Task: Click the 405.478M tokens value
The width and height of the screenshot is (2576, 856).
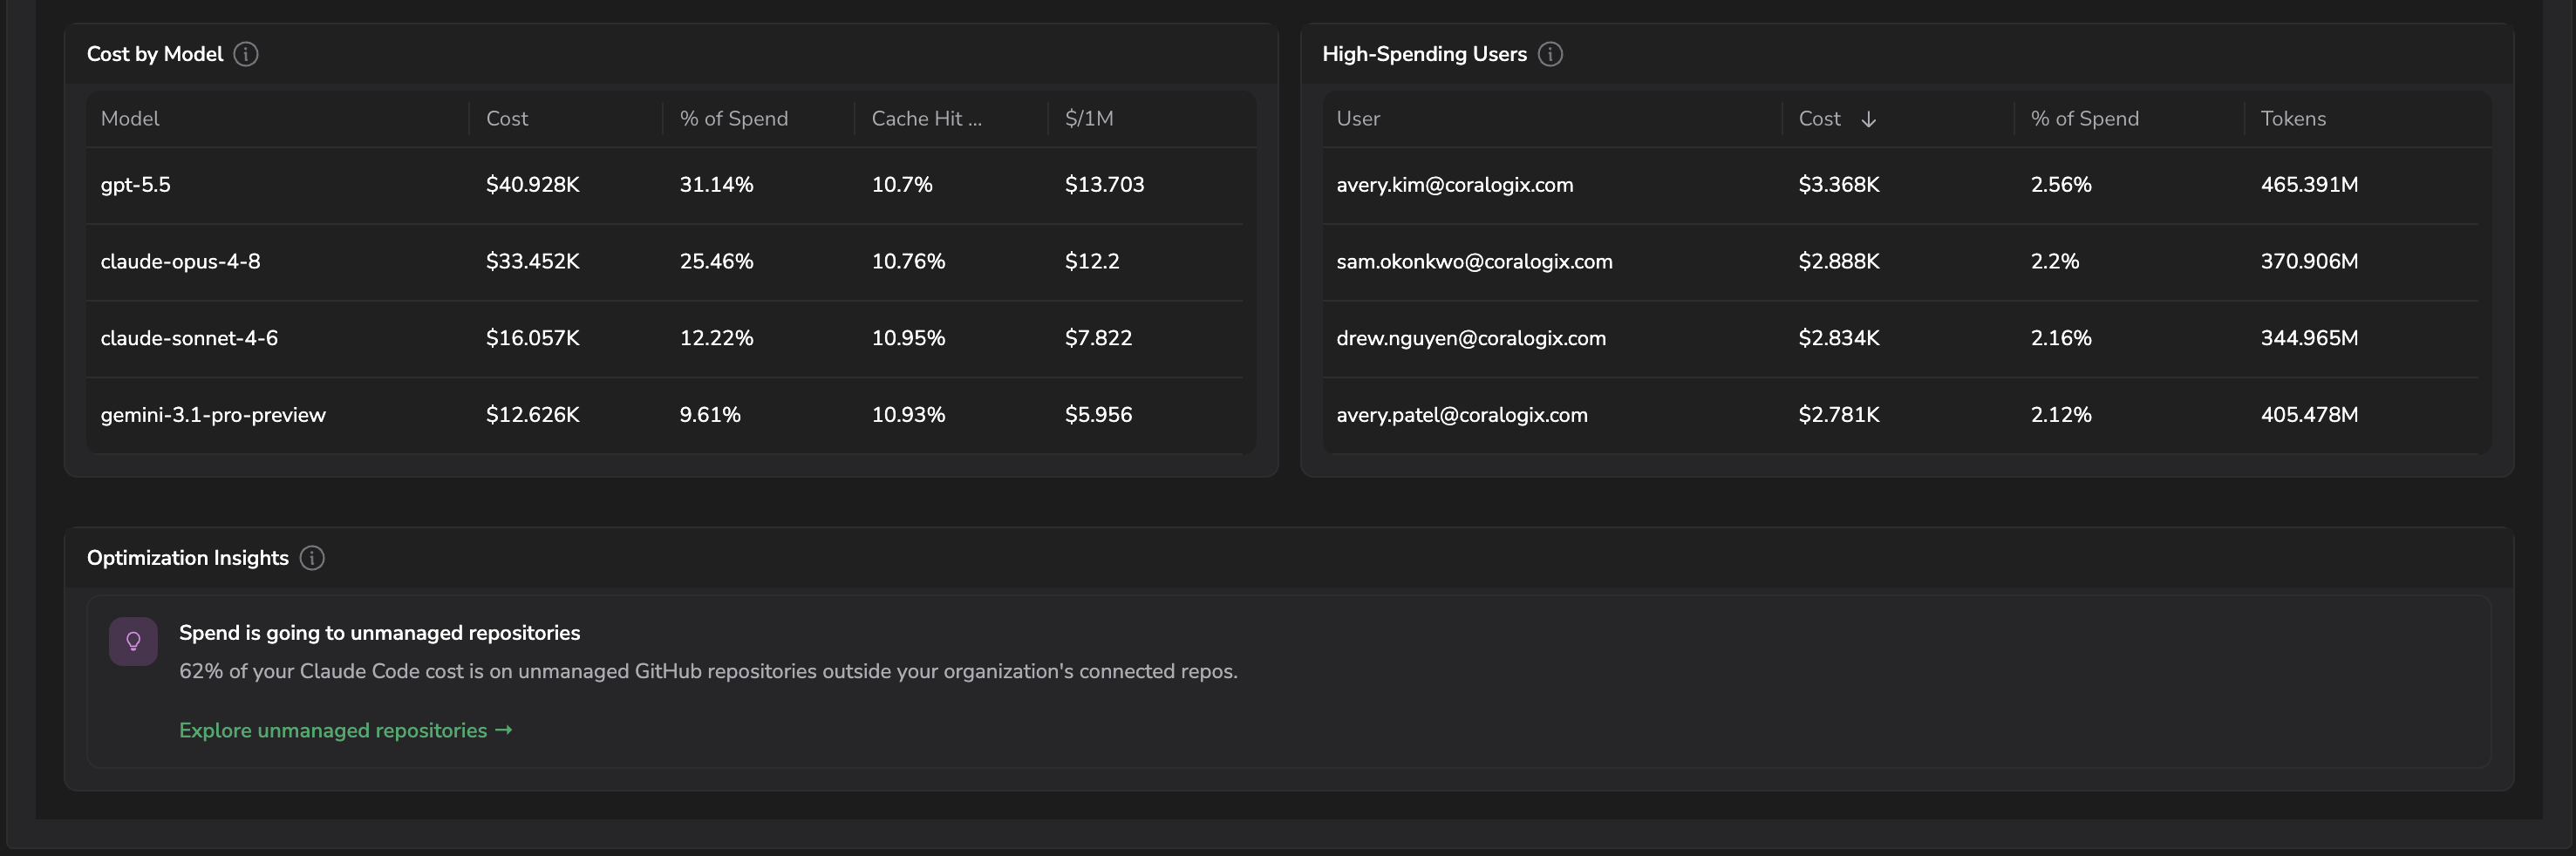Action: [2309, 415]
